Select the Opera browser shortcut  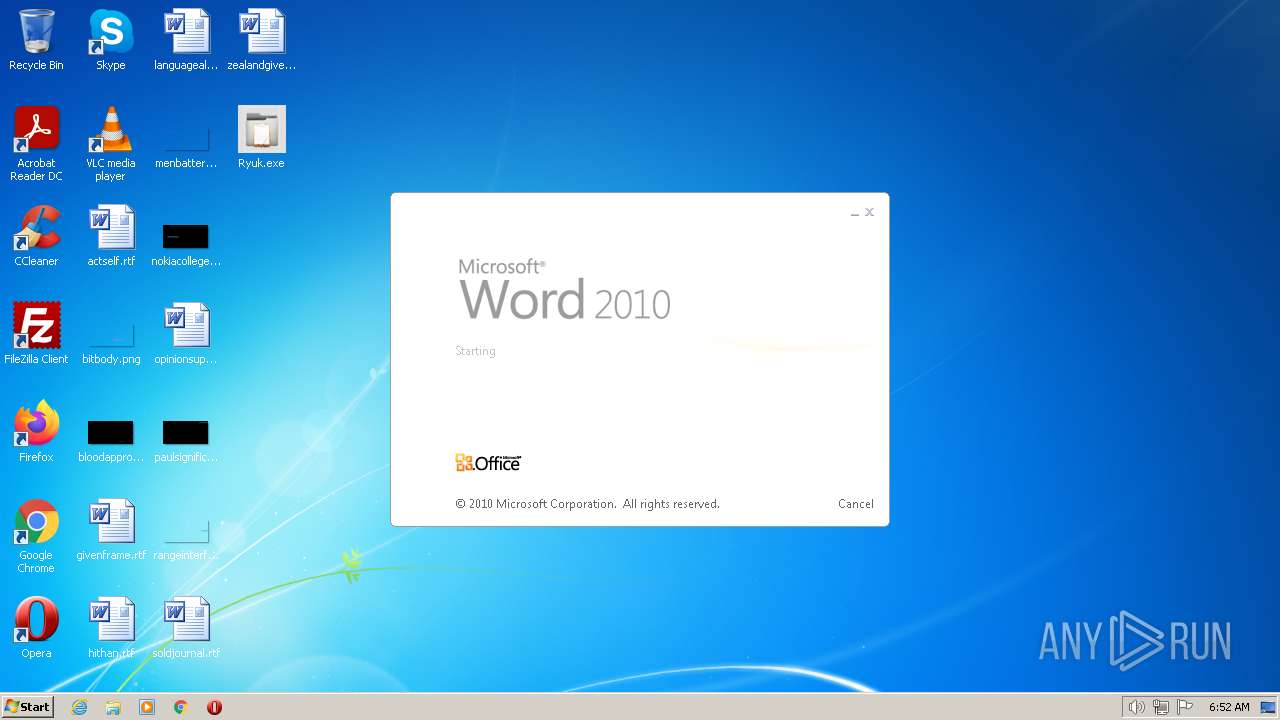(x=36, y=628)
